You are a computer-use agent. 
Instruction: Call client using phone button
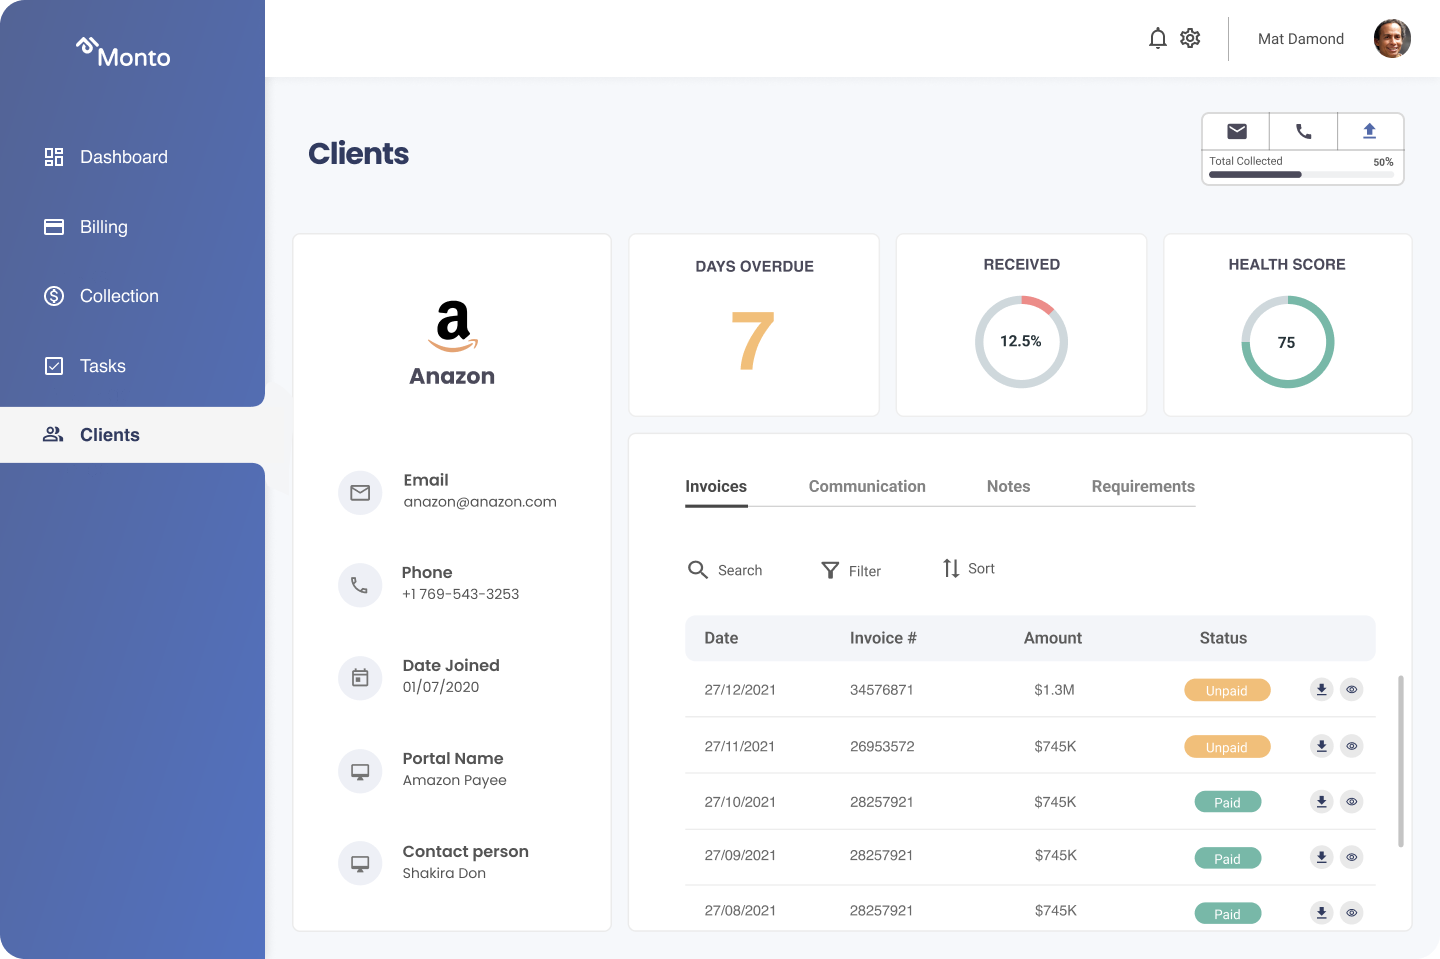click(x=1303, y=131)
